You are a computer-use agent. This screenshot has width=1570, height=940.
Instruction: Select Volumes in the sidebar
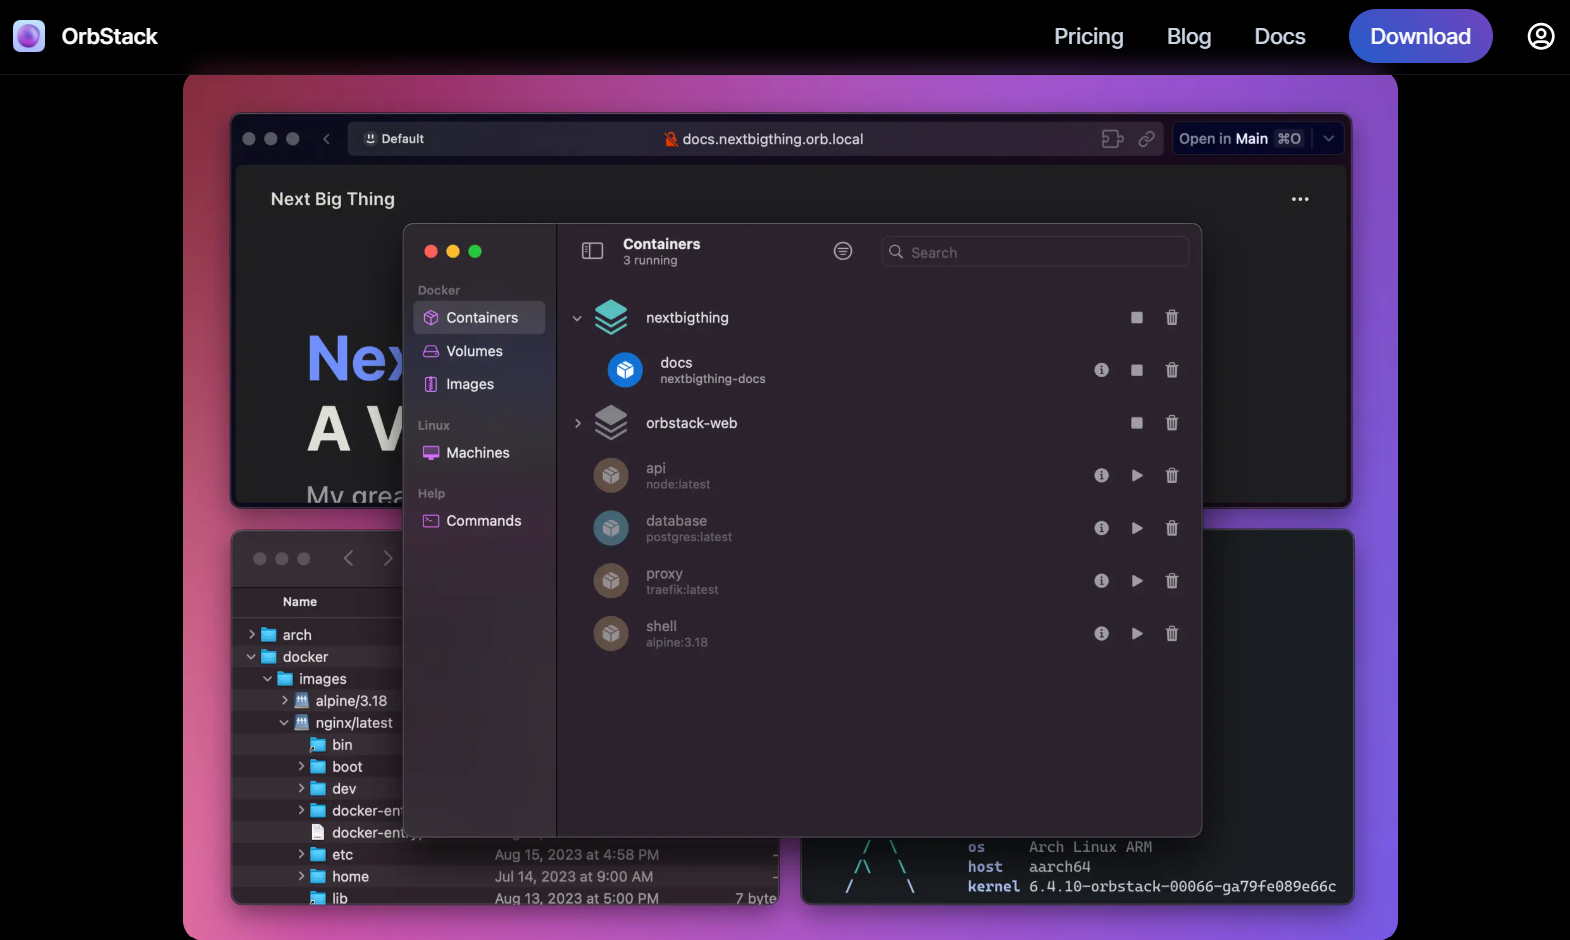click(x=479, y=351)
